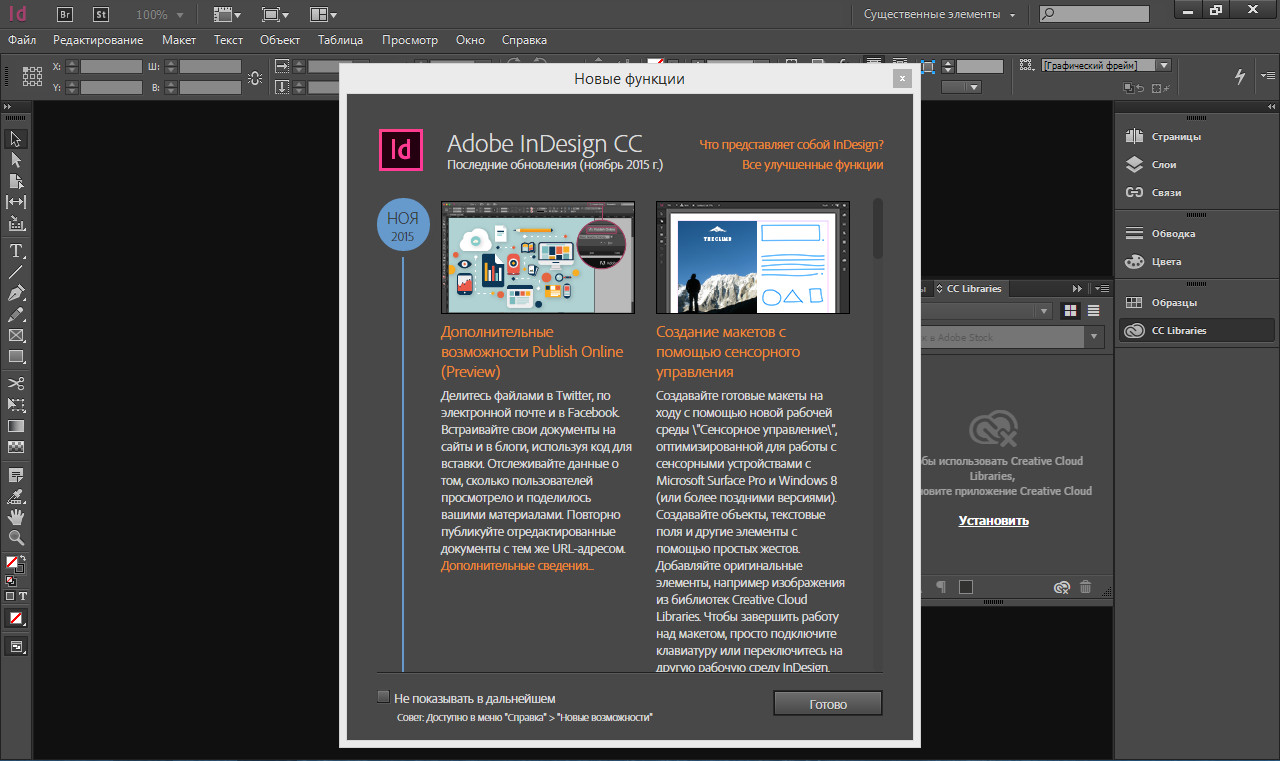
Task: Click the 'Дополнительные сведения...' link
Action: click(x=517, y=566)
